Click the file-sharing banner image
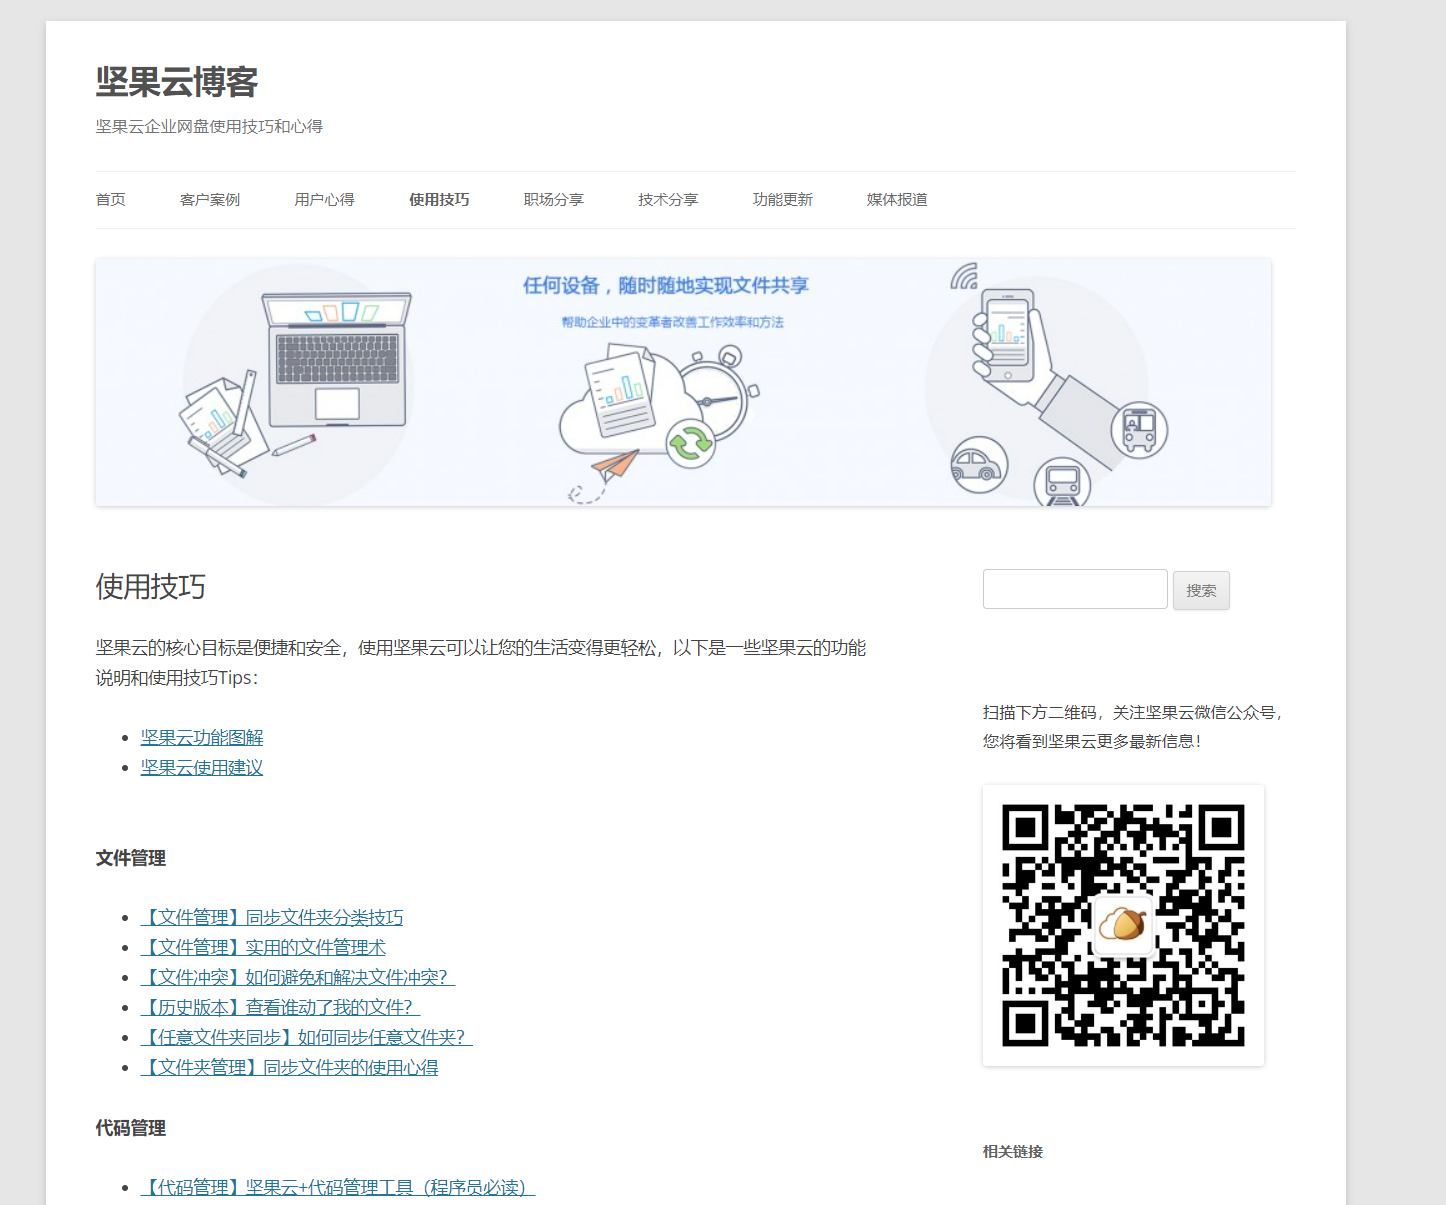 pyautogui.click(x=683, y=382)
